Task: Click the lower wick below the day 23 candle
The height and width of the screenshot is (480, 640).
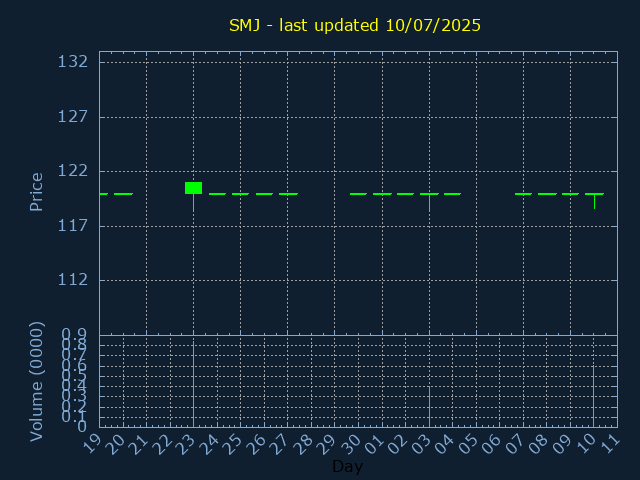Action: point(193,202)
